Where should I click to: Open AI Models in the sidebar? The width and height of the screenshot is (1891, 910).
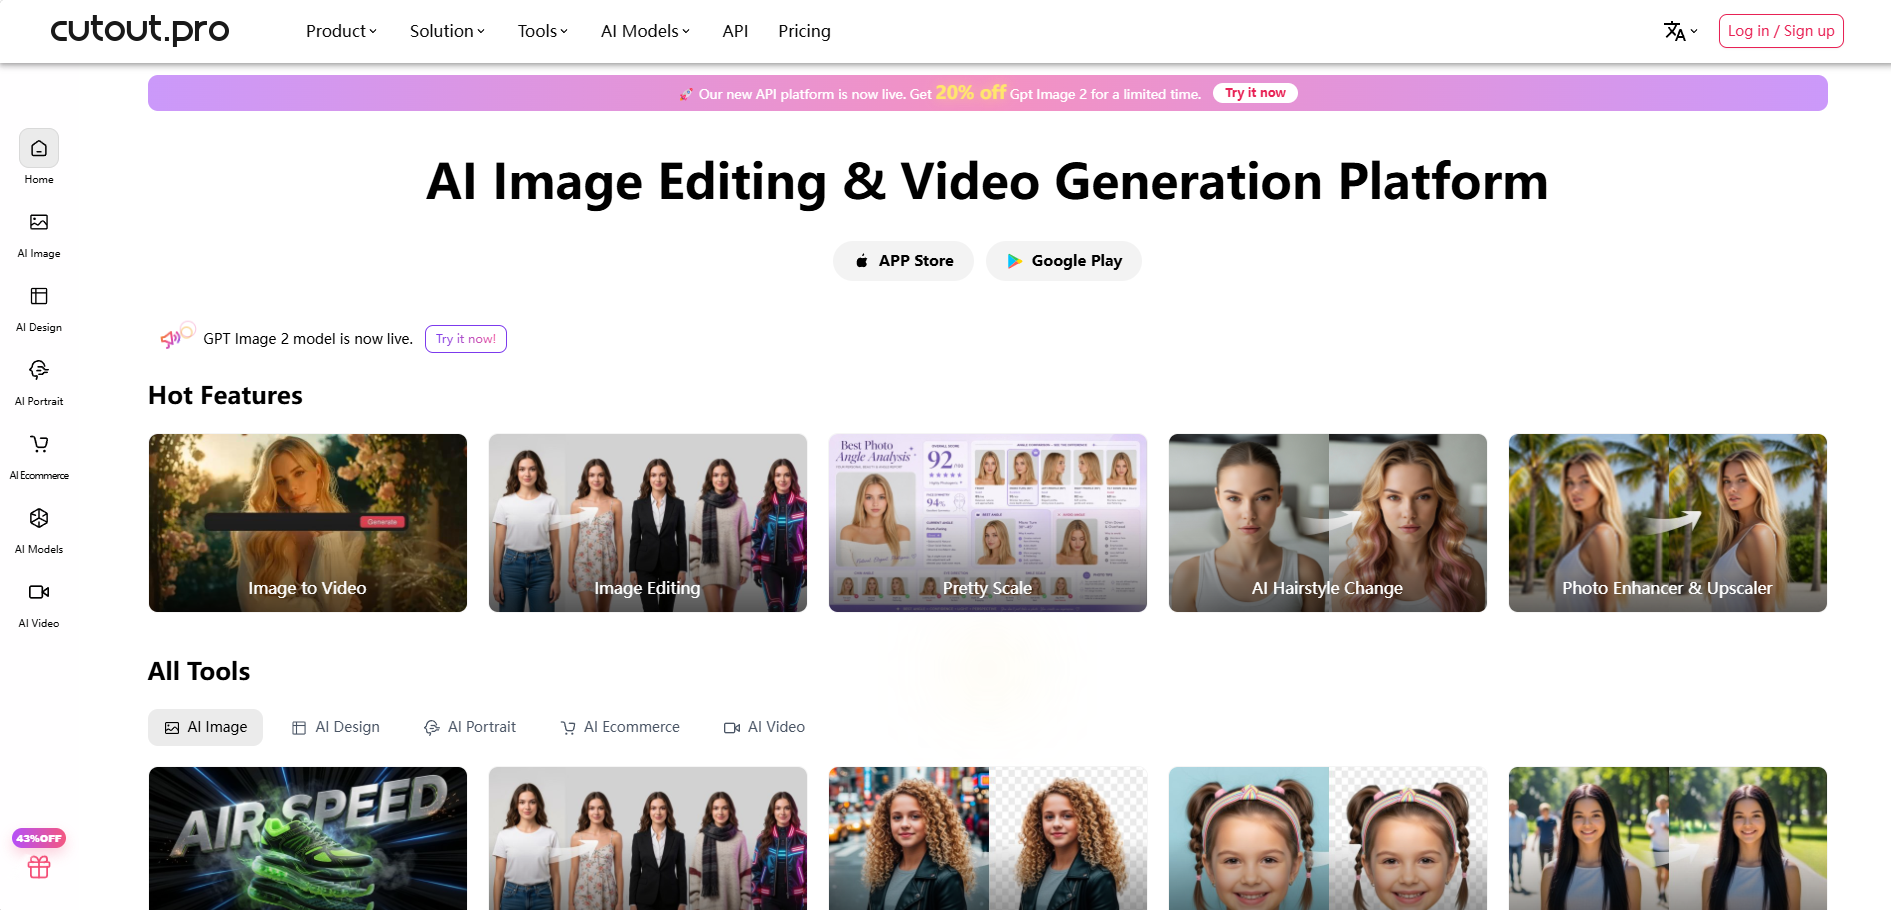pos(39,529)
